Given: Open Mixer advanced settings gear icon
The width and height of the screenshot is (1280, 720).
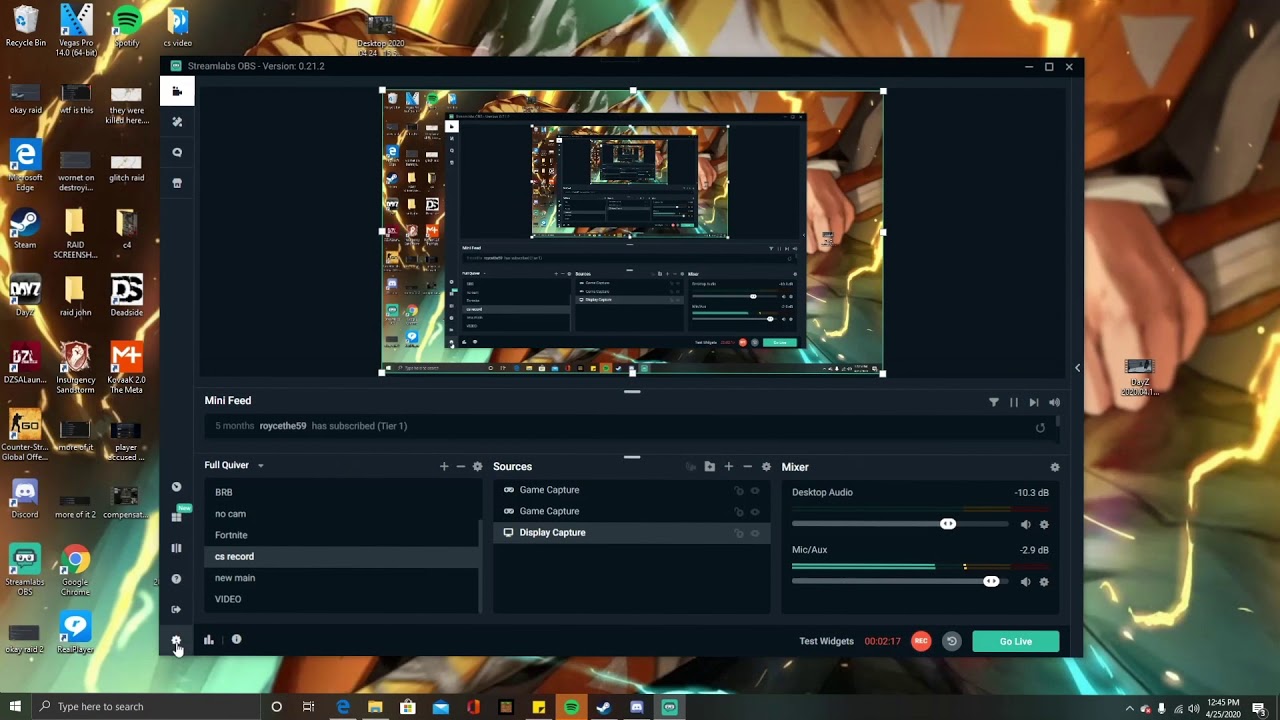Looking at the screenshot, I should (1054, 467).
